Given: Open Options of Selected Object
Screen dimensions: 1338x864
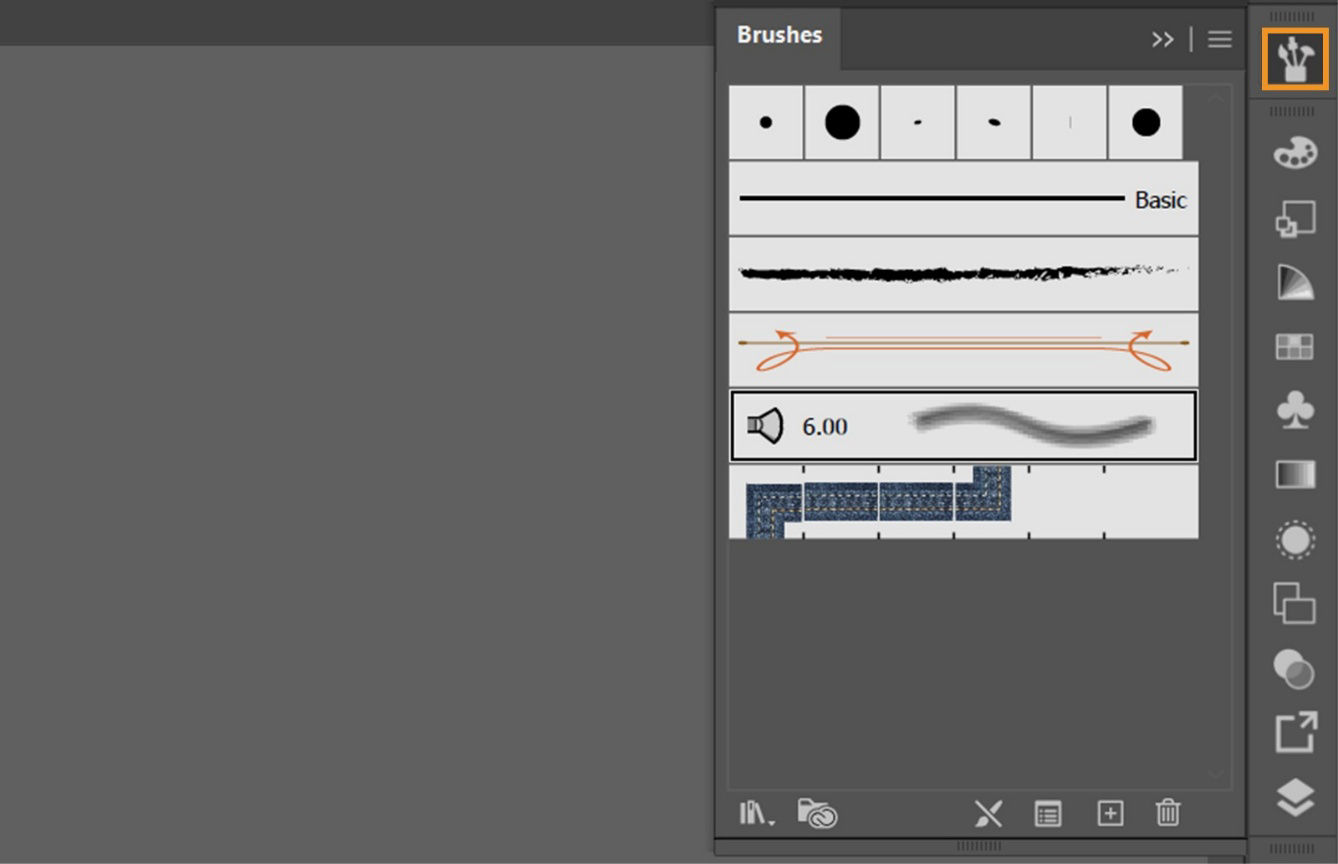Looking at the screenshot, I should pos(1047,813).
